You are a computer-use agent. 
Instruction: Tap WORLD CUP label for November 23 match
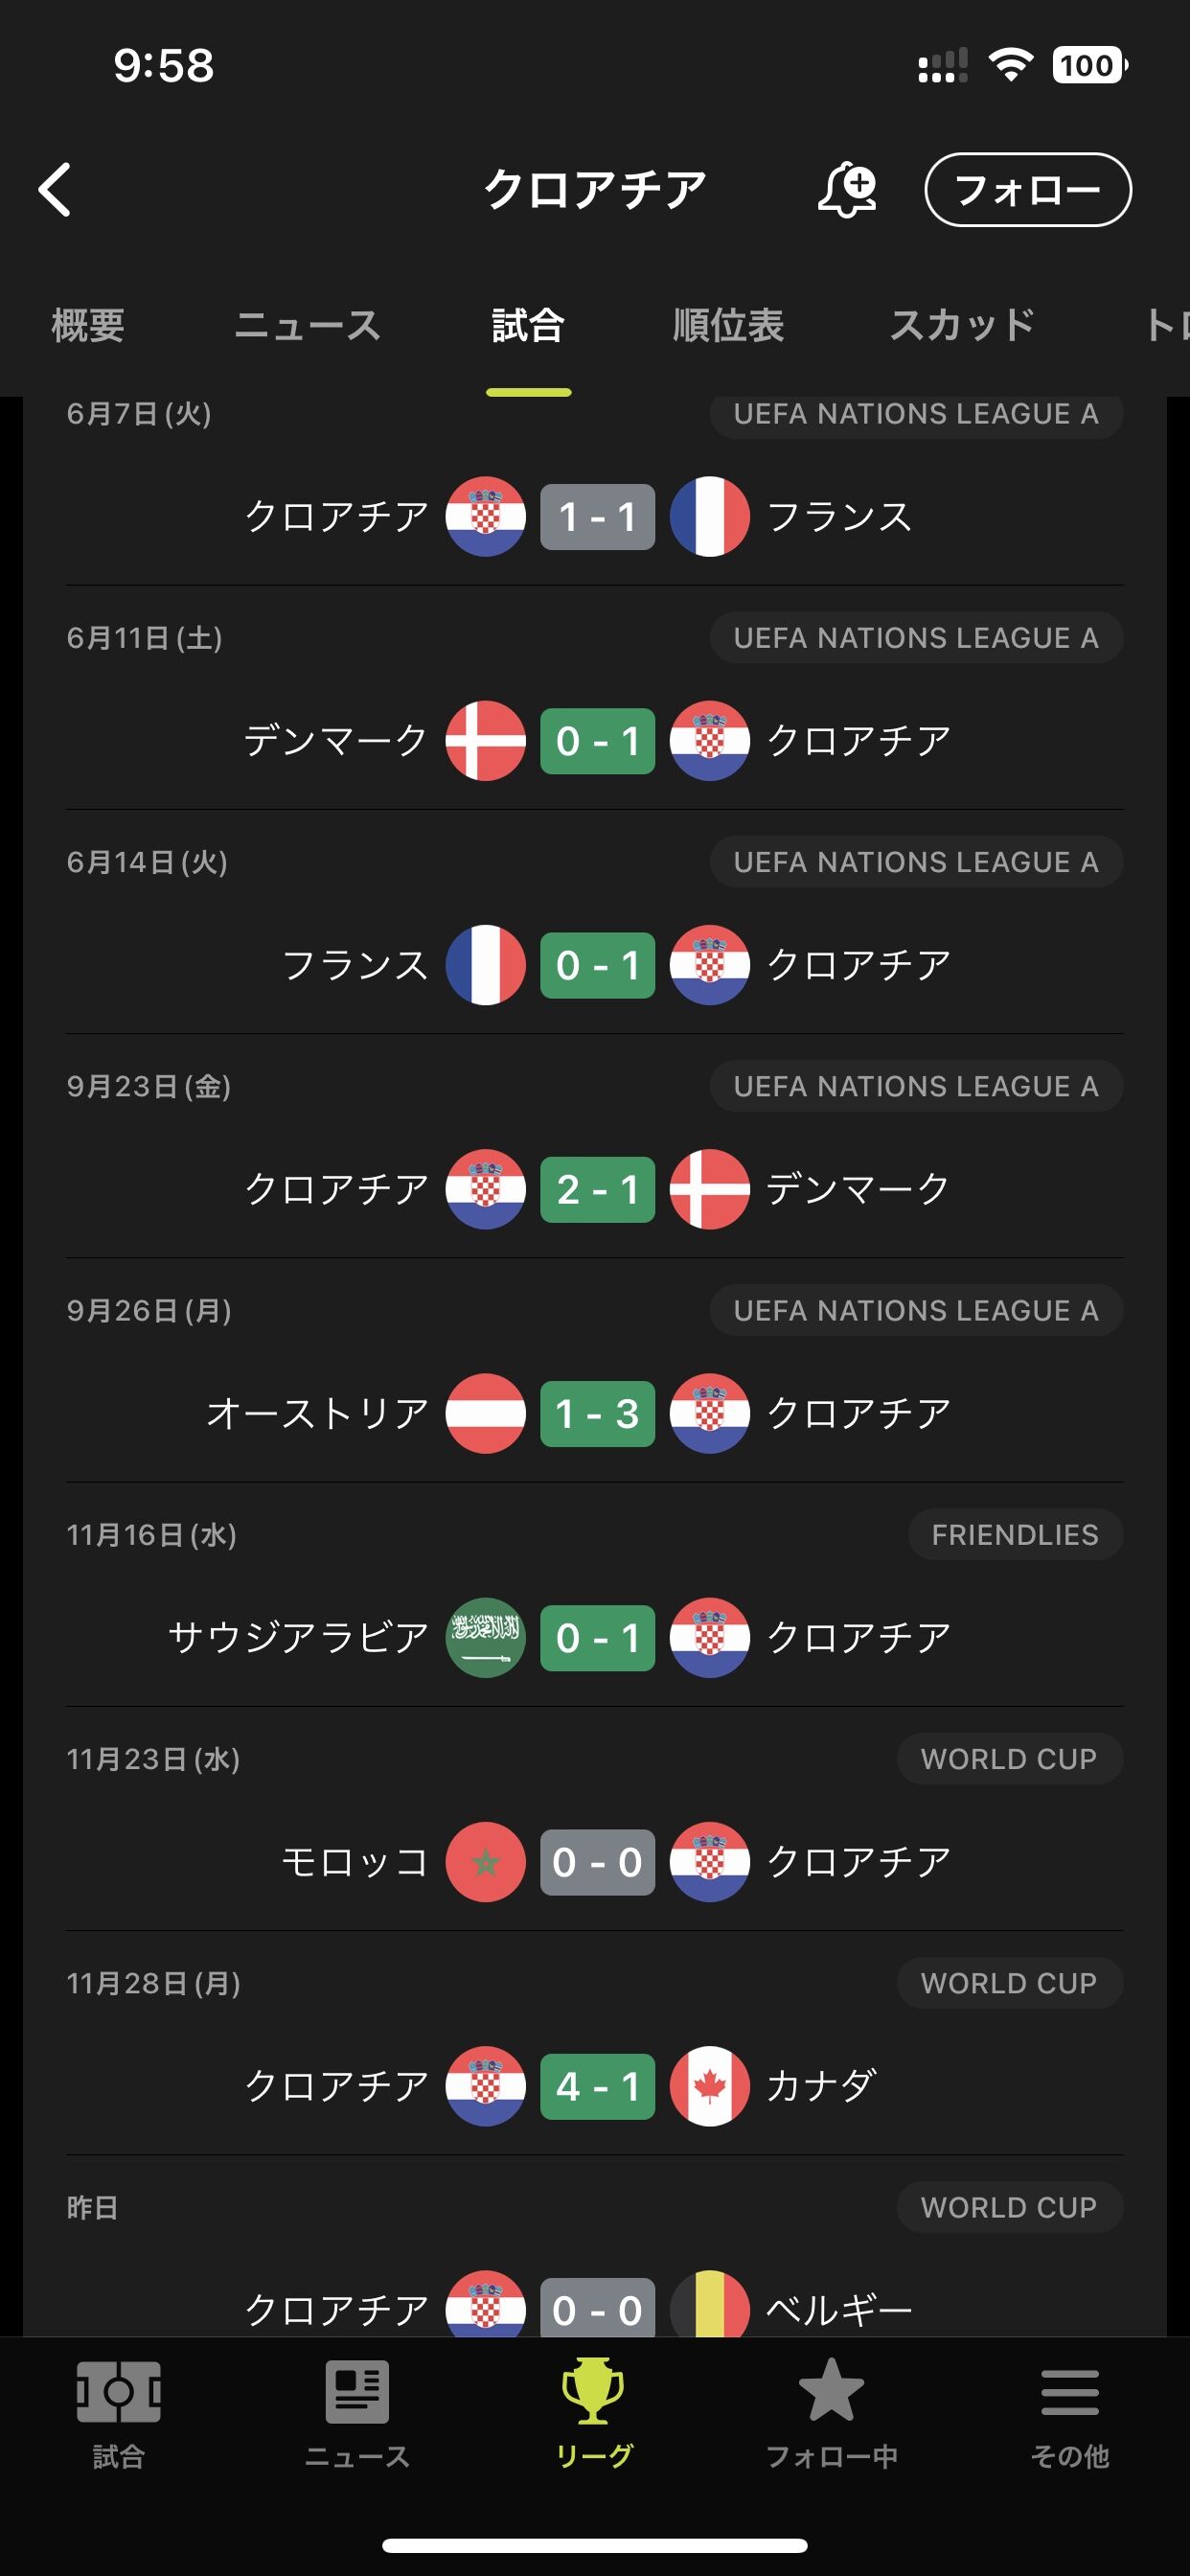pos(1008,1759)
